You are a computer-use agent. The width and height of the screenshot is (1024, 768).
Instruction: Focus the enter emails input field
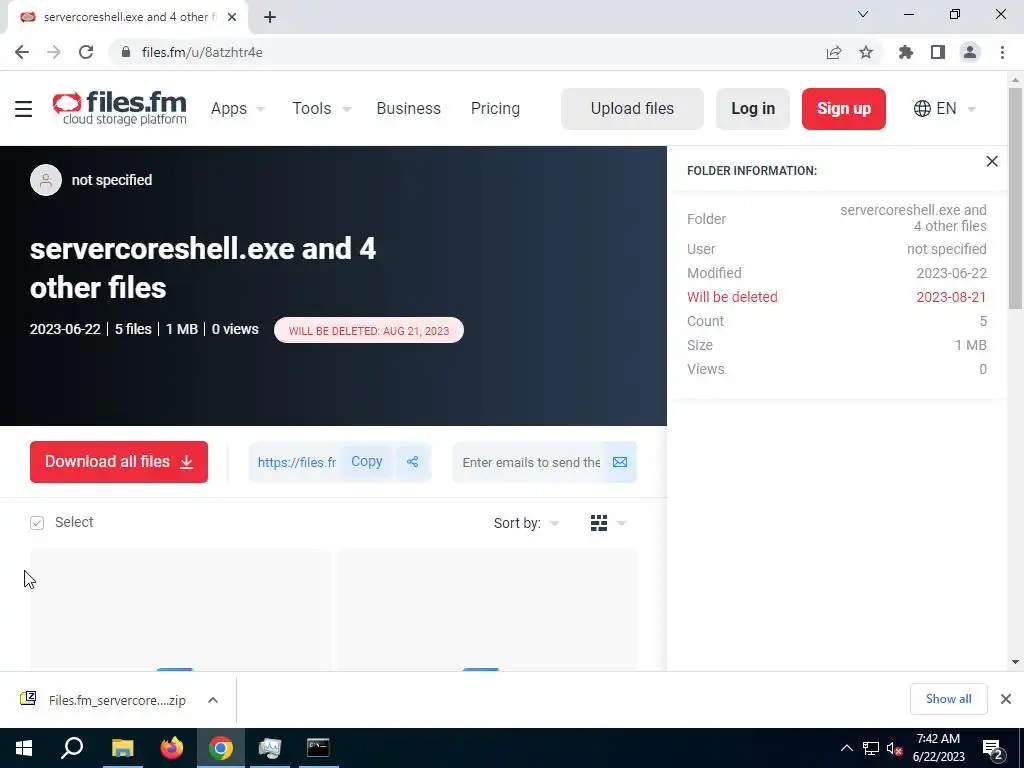pos(530,462)
